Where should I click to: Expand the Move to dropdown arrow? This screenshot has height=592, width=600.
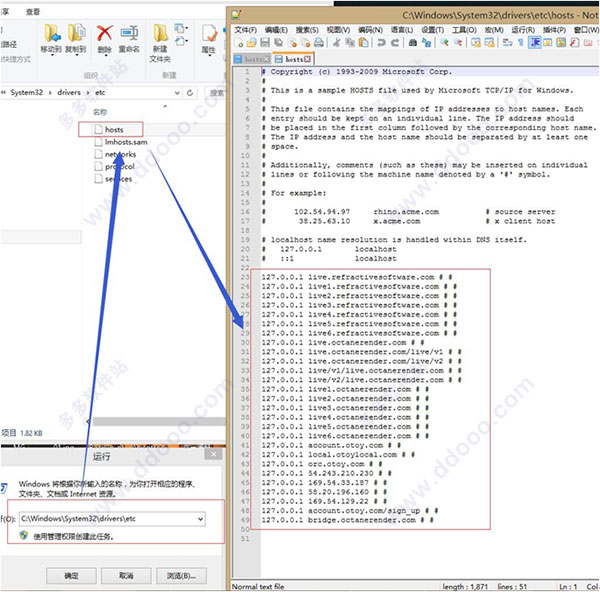click(52, 55)
